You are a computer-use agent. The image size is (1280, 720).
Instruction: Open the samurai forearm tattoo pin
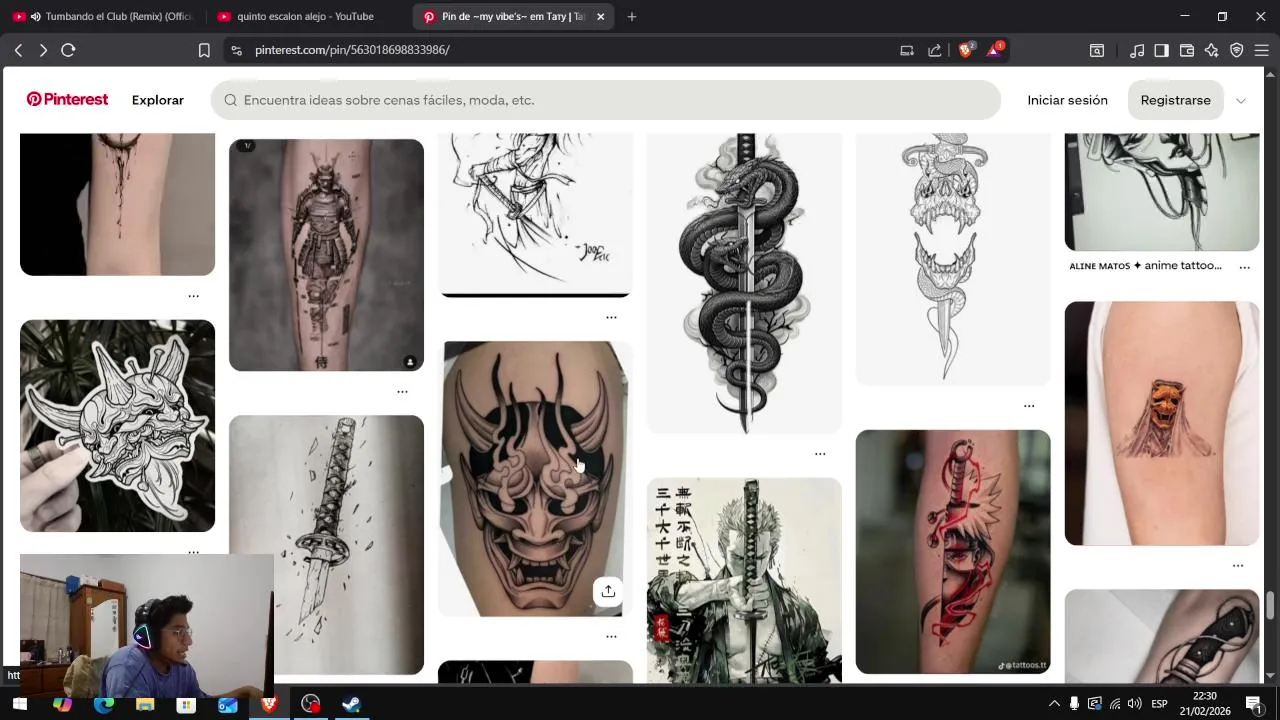coord(326,255)
